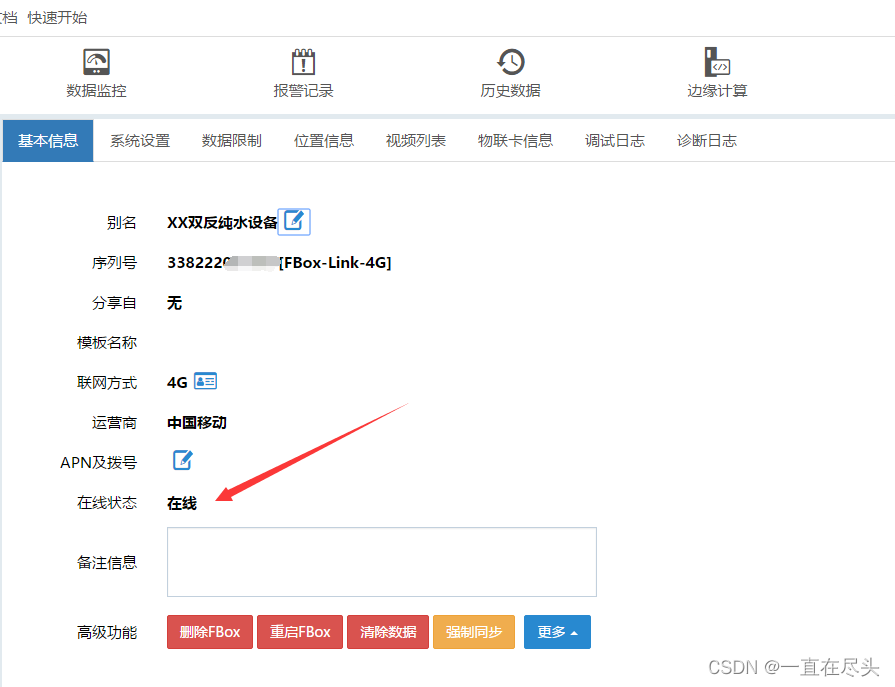The image size is (895, 687).
Task: Click the 重启FBox button
Action: coord(300,632)
